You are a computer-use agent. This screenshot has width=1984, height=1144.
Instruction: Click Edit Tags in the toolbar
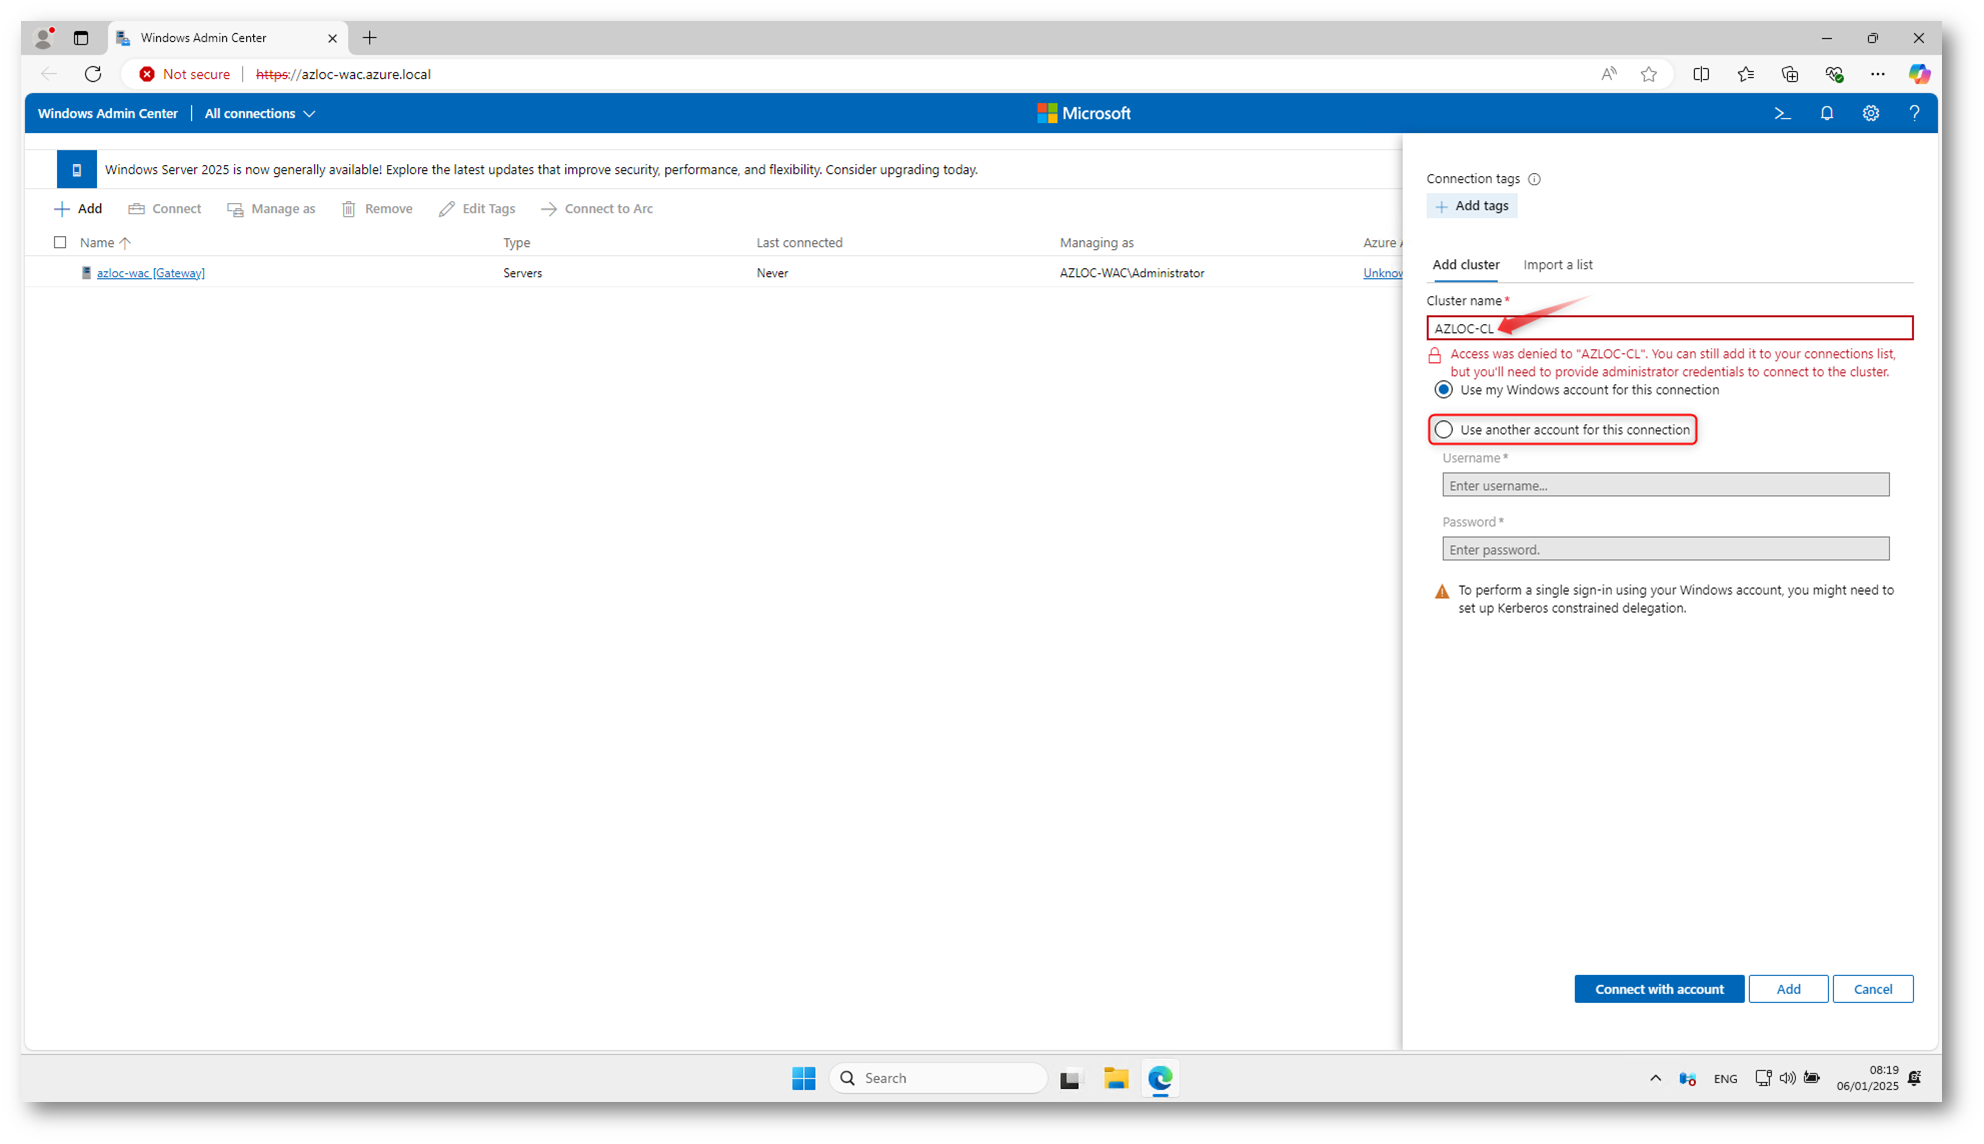pos(477,209)
